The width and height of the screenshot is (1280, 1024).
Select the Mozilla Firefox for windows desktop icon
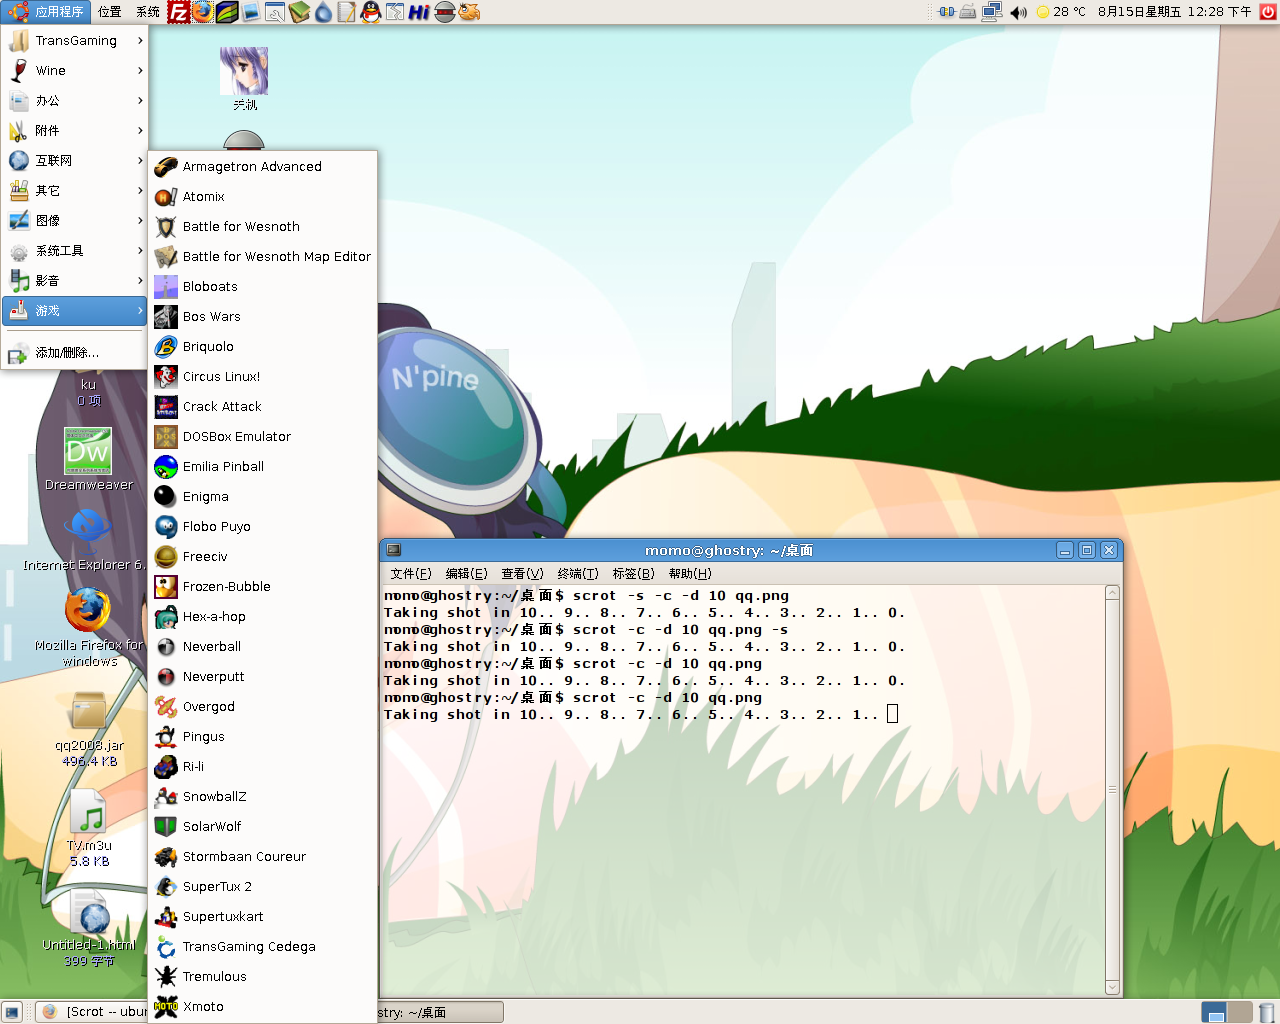(x=89, y=627)
